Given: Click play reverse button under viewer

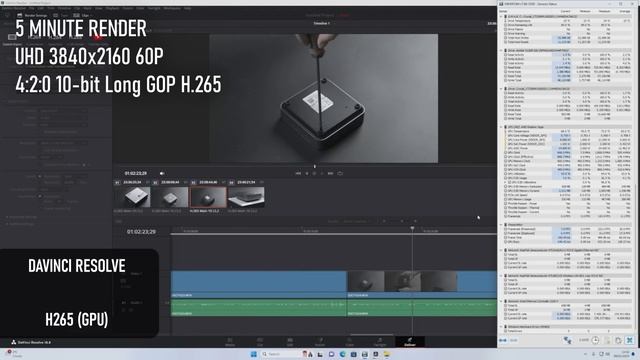Looking at the screenshot, I should coord(307,173).
